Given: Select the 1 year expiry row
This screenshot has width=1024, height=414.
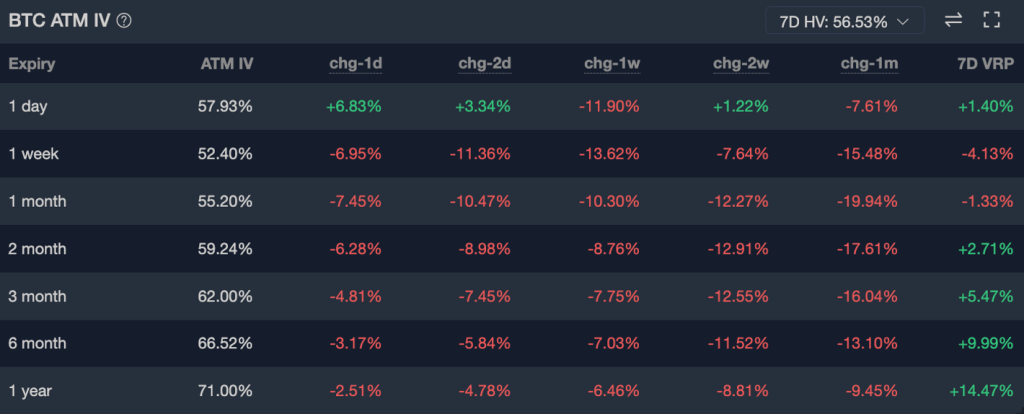Looking at the screenshot, I should 30,391.
